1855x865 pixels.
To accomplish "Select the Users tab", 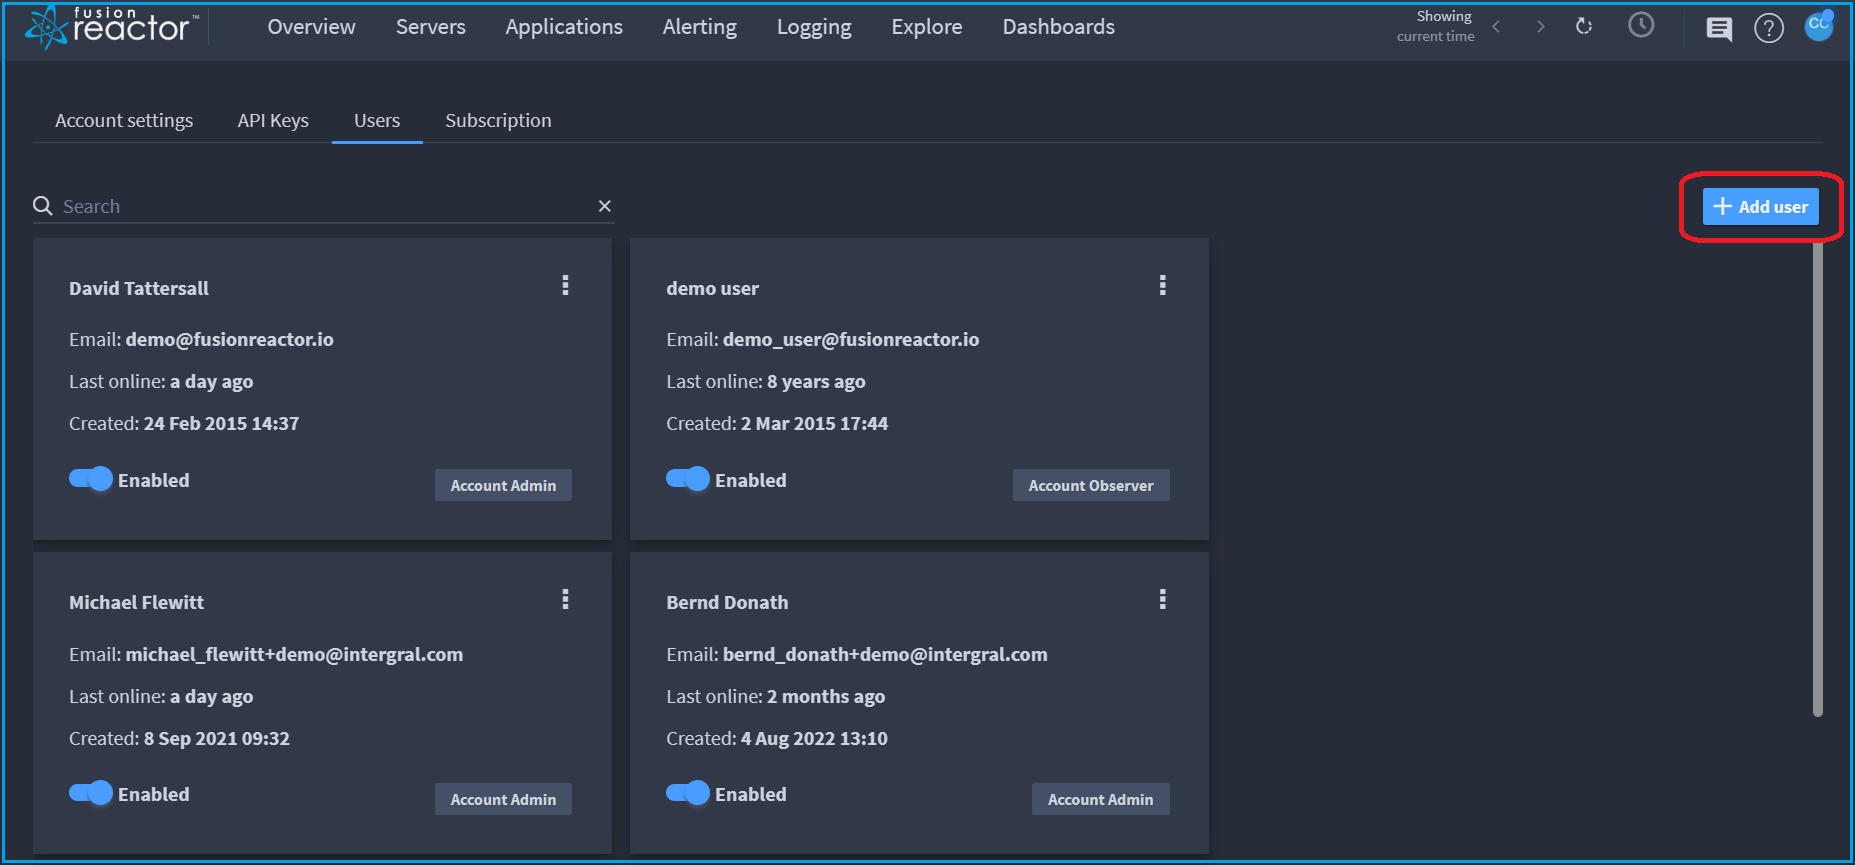I will click(377, 121).
